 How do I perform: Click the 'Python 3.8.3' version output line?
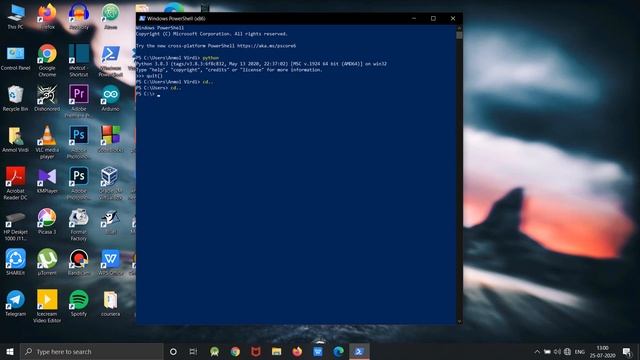pos(261,64)
